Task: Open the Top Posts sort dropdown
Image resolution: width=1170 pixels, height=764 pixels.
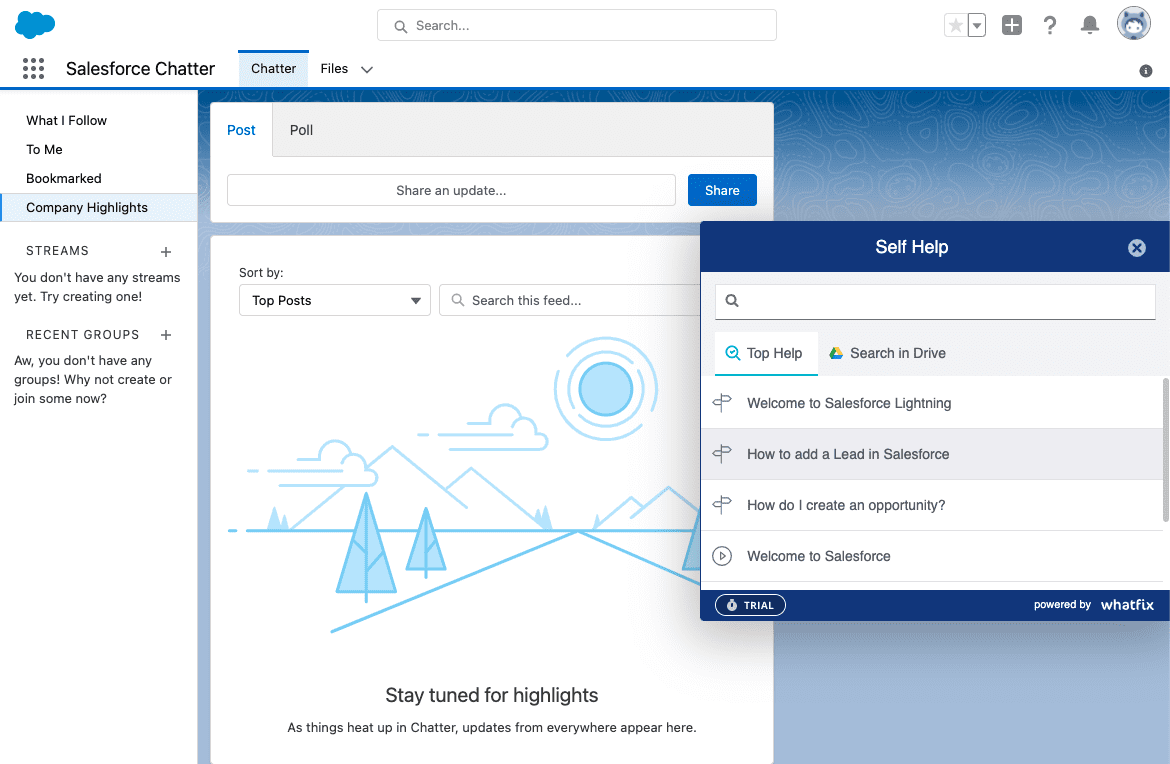Action: [x=335, y=300]
